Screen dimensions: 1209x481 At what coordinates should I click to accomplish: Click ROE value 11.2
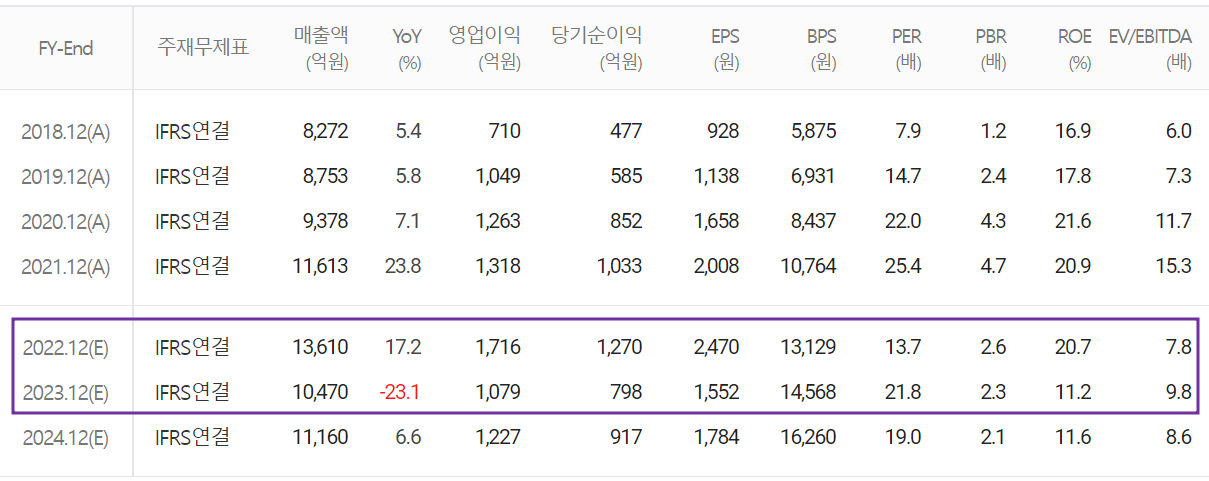click(x=1073, y=391)
